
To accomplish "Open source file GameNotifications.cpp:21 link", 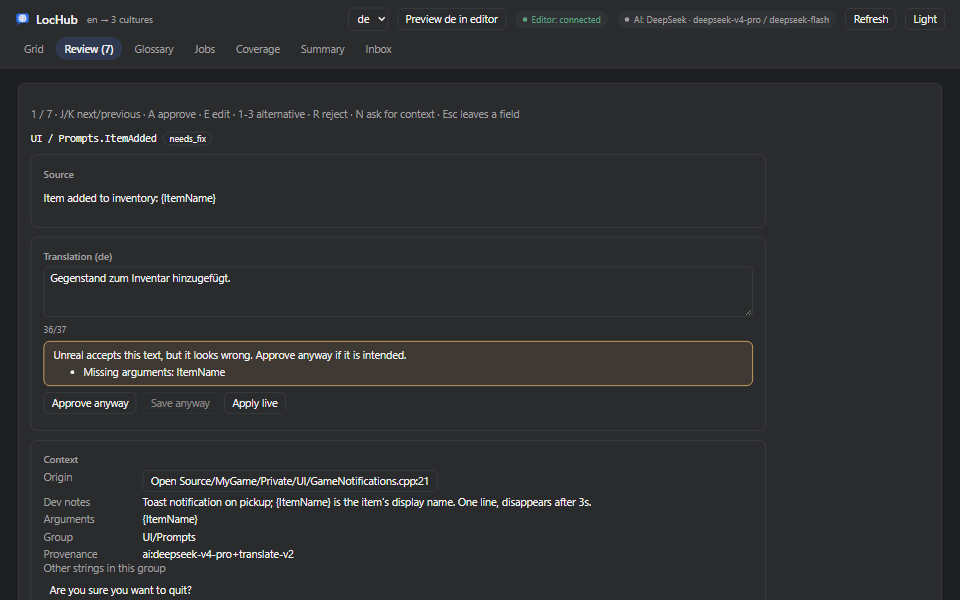I will click(290, 481).
